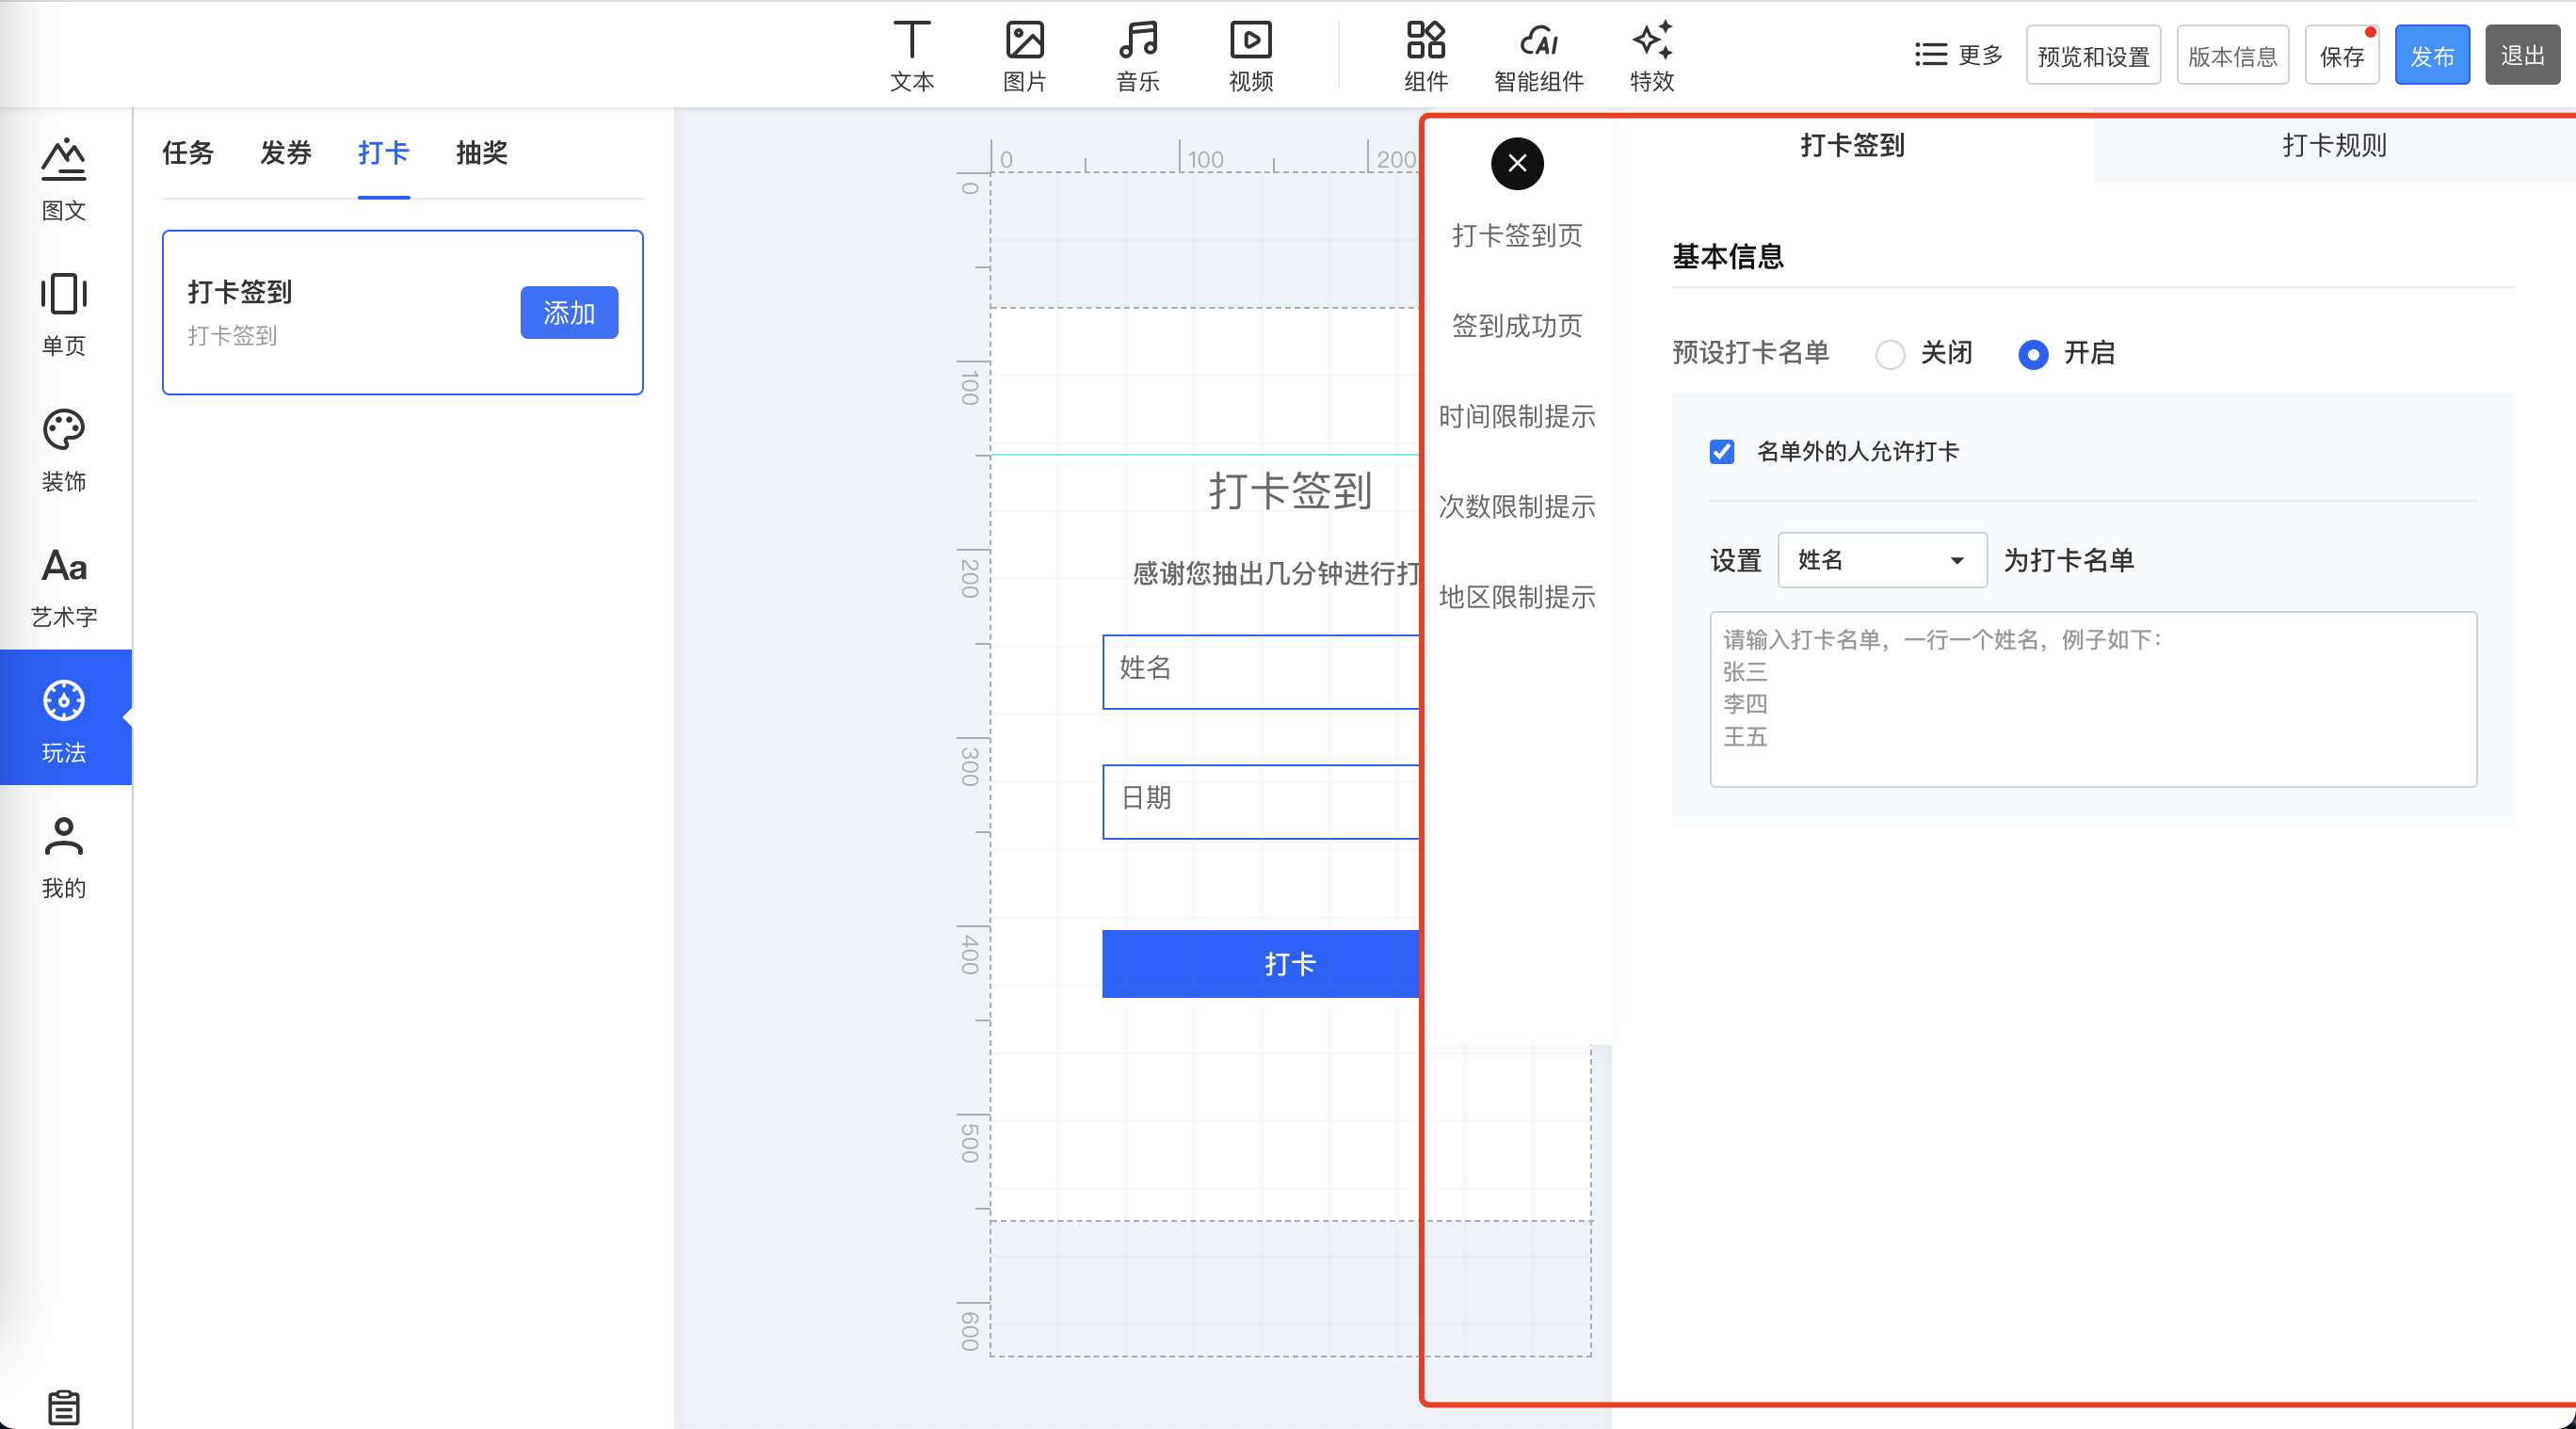
Task: Switch to the 打卡签到 settings tab
Action: (x=1852, y=146)
